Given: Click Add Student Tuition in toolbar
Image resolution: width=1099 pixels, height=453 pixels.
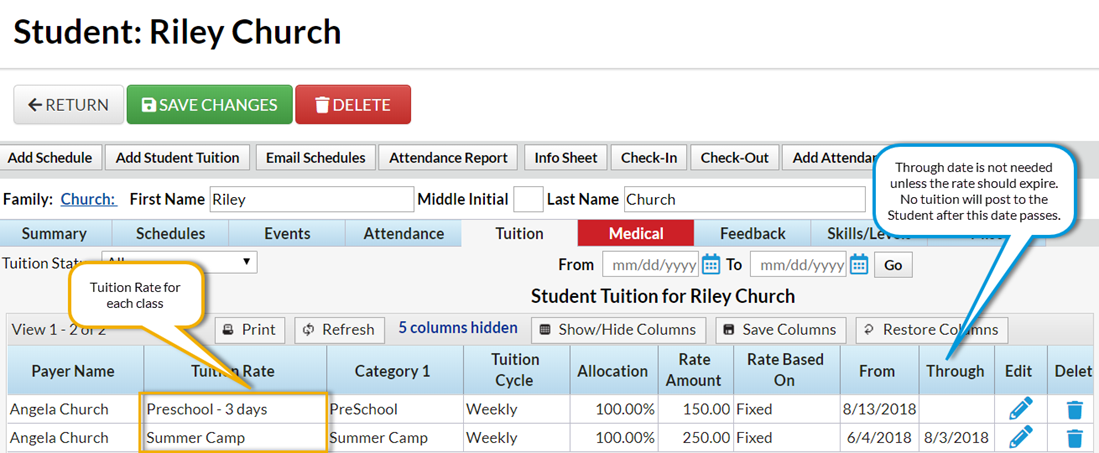Looking at the screenshot, I should tap(177, 158).
